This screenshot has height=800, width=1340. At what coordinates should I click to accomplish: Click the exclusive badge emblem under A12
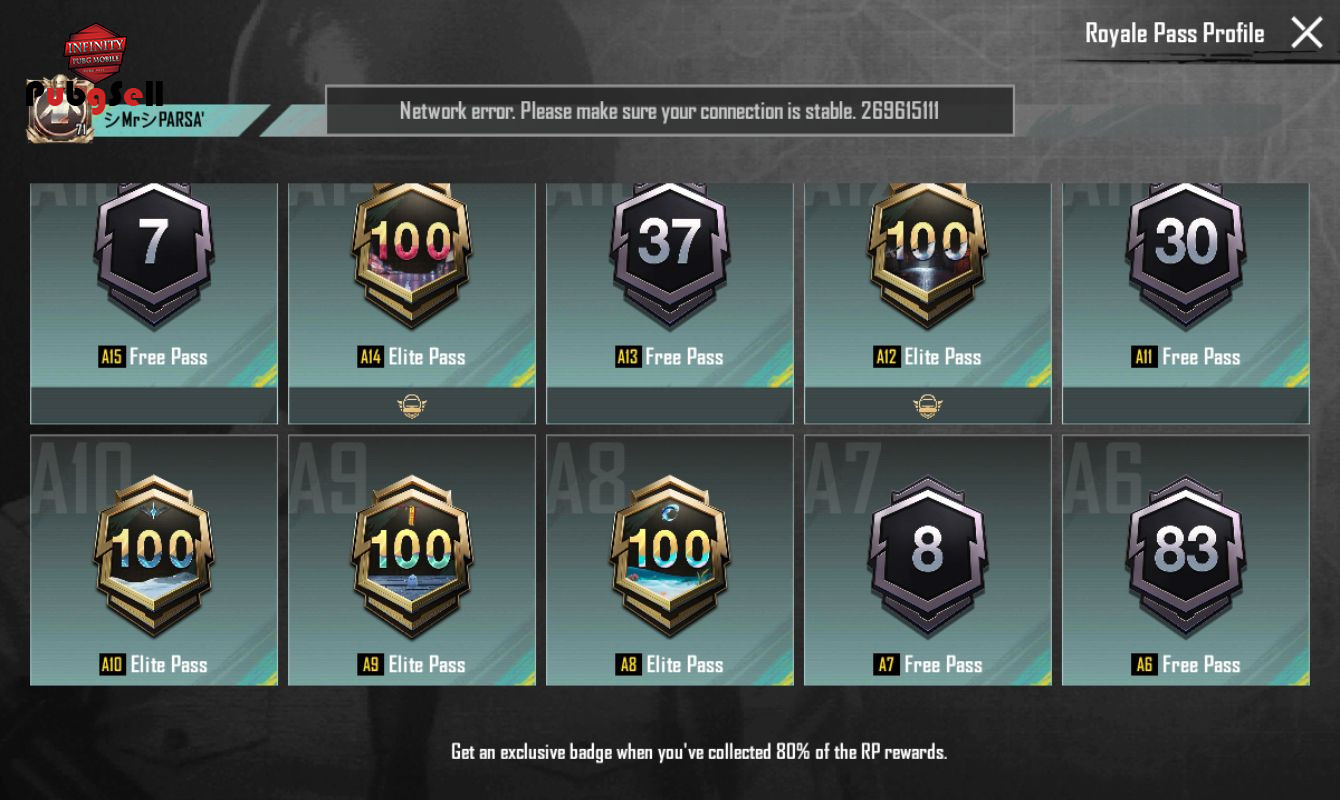click(x=928, y=406)
